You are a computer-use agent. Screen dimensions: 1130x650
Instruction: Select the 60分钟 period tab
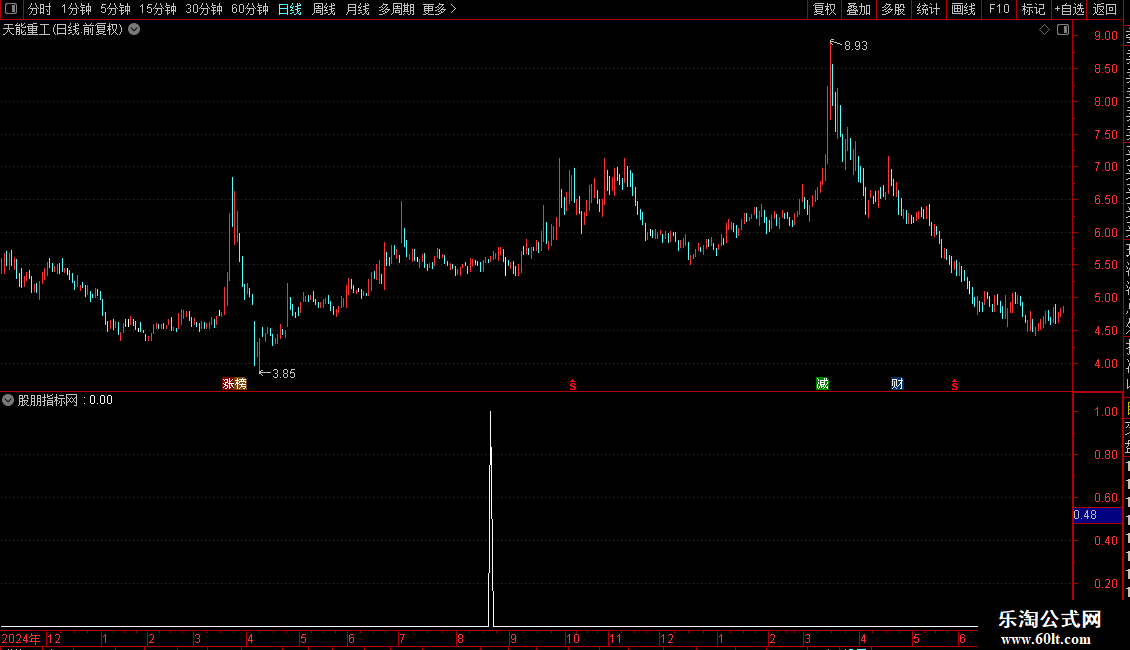coord(250,9)
